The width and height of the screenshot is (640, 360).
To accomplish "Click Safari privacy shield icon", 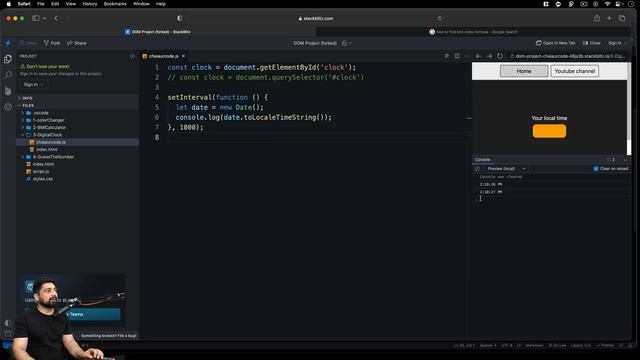I will [180, 18].
